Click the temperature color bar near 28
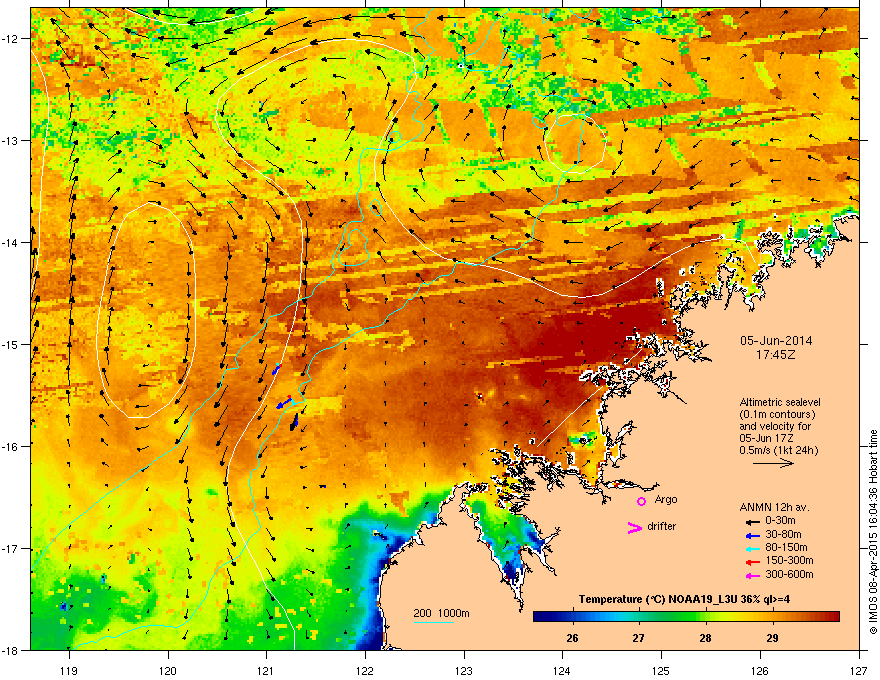Image resolution: width=880 pixels, height=680 pixels. [706, 617]
